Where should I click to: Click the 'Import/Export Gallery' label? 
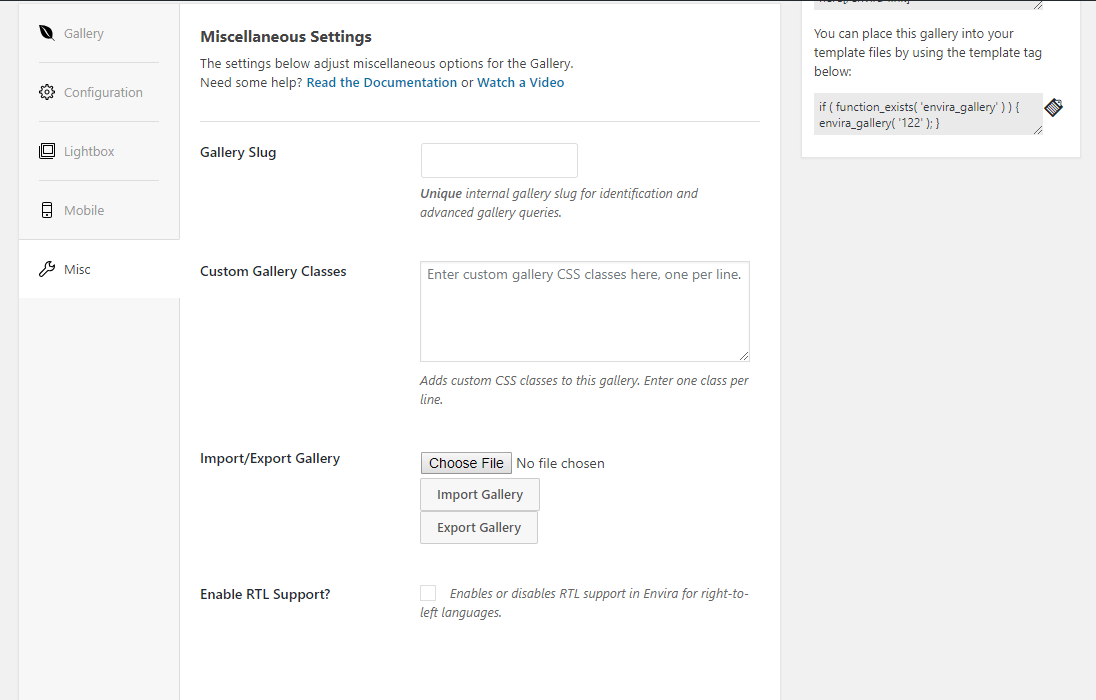[270, 459]
